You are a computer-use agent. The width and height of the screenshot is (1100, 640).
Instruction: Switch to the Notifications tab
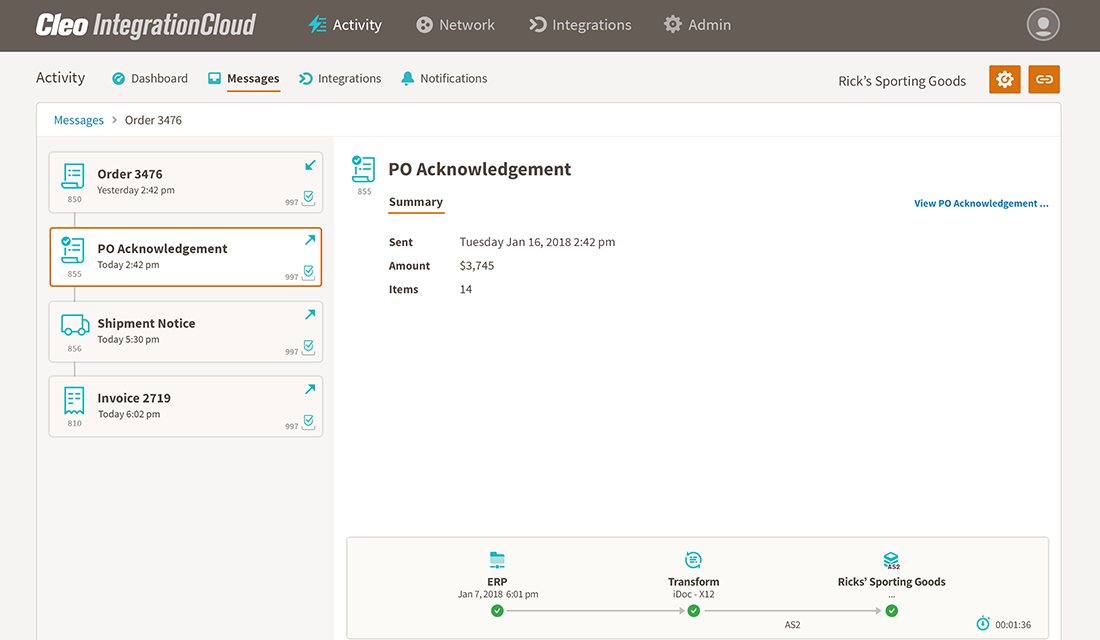tap(444, 79)
